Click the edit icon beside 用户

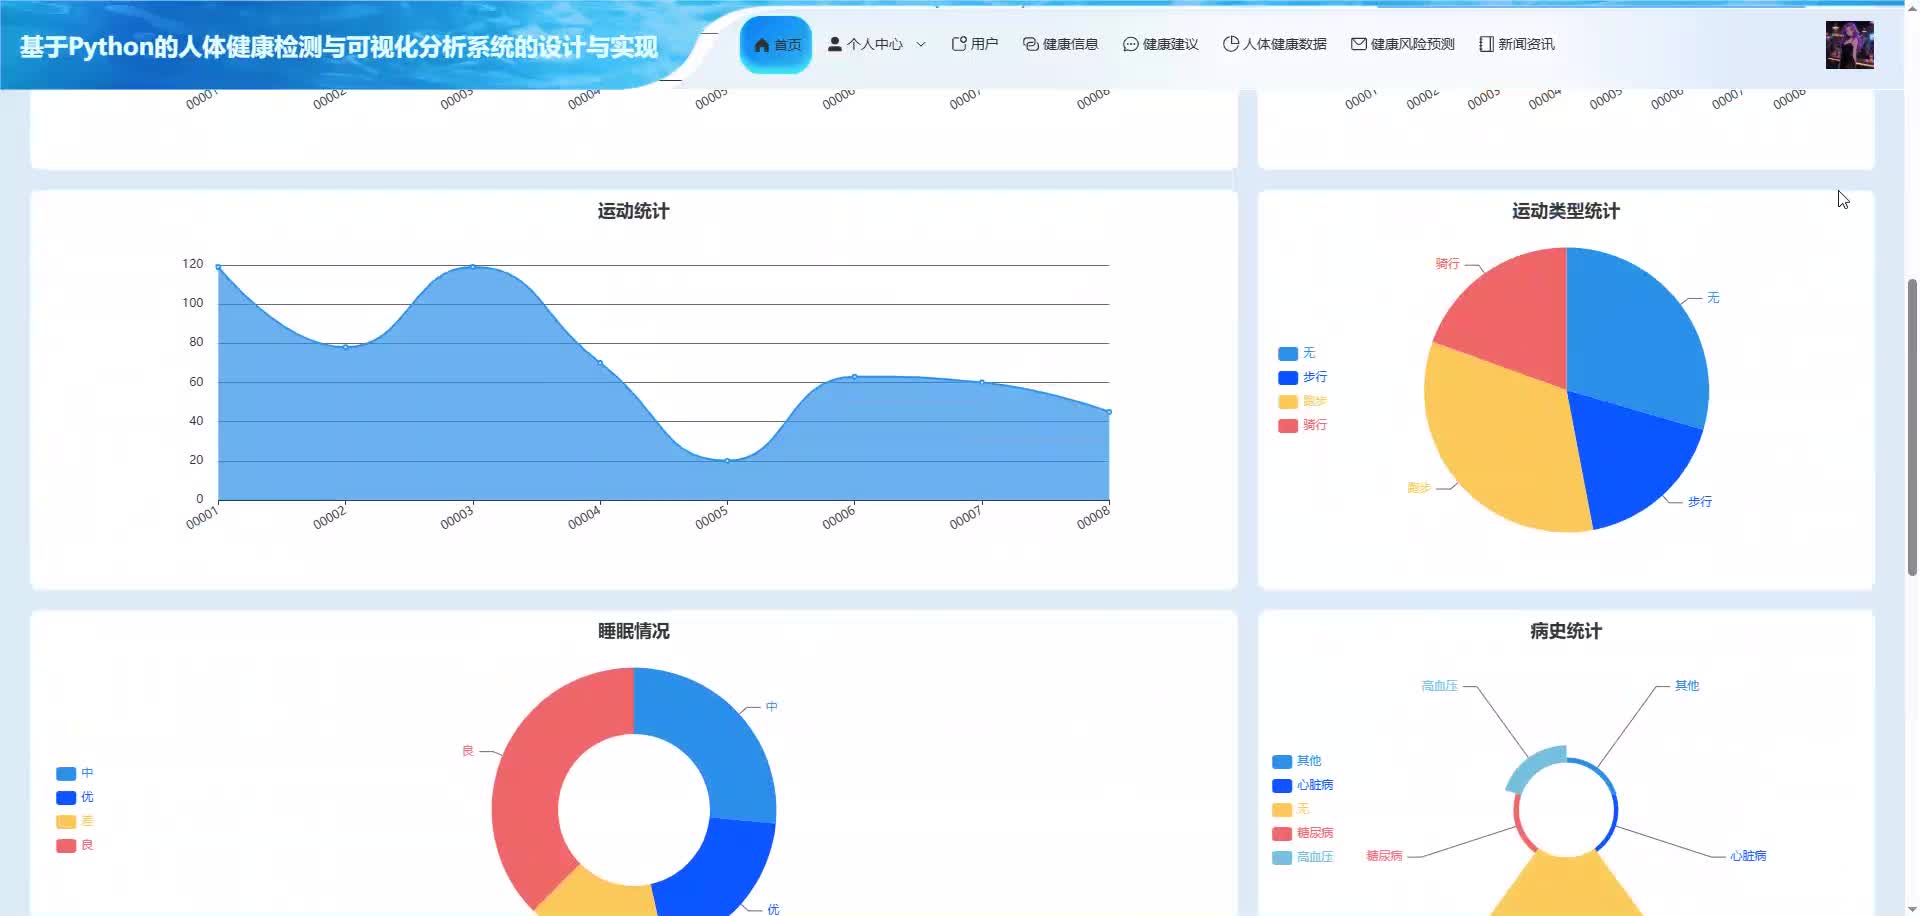959,44
